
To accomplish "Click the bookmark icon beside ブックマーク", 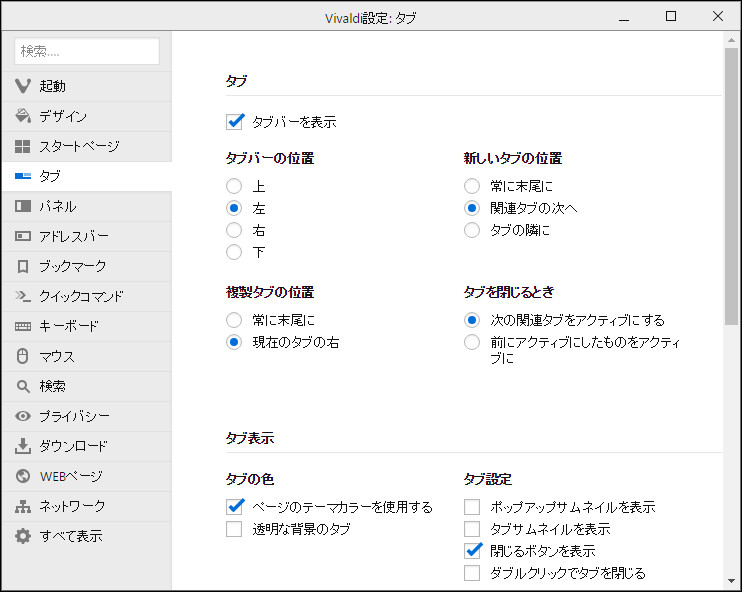I will click(x=23, y=266).
